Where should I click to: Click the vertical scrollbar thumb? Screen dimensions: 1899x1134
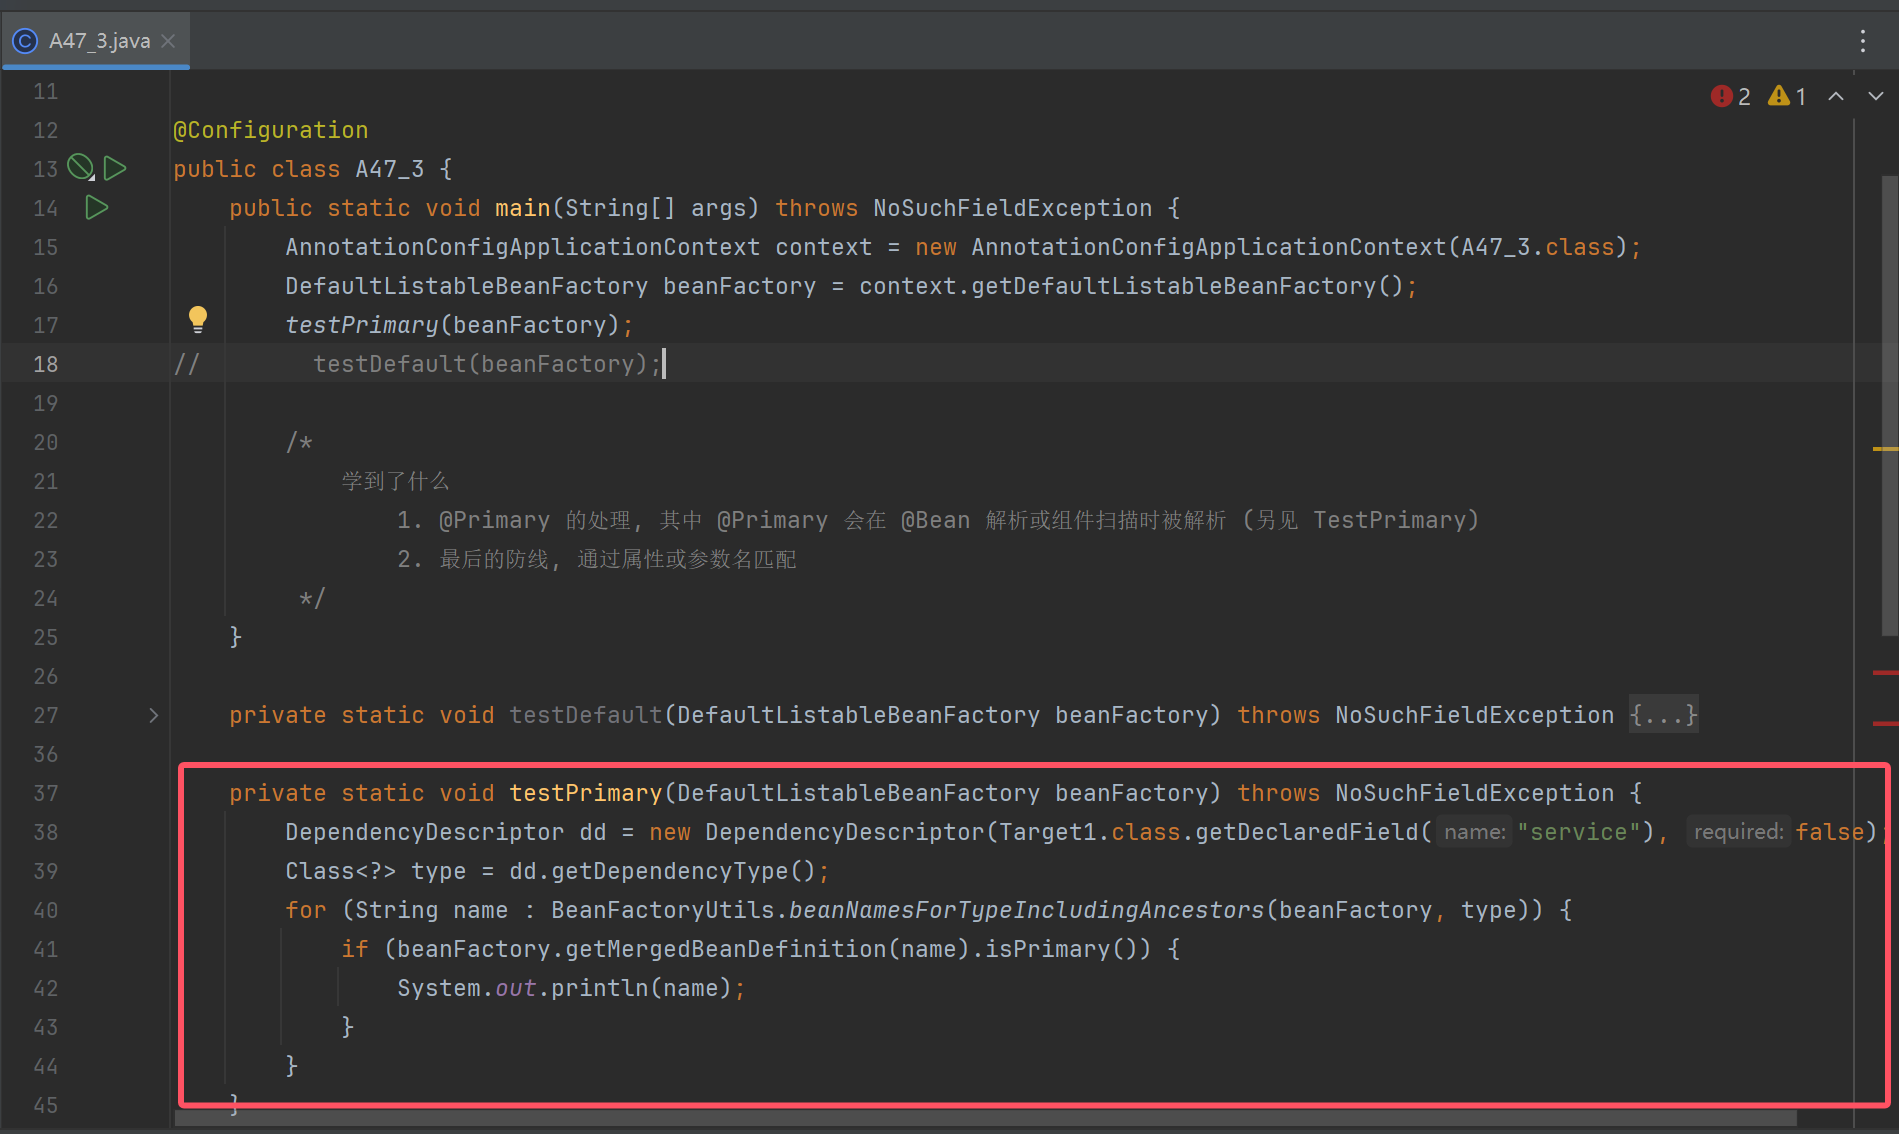click(x=1889, y=405)
